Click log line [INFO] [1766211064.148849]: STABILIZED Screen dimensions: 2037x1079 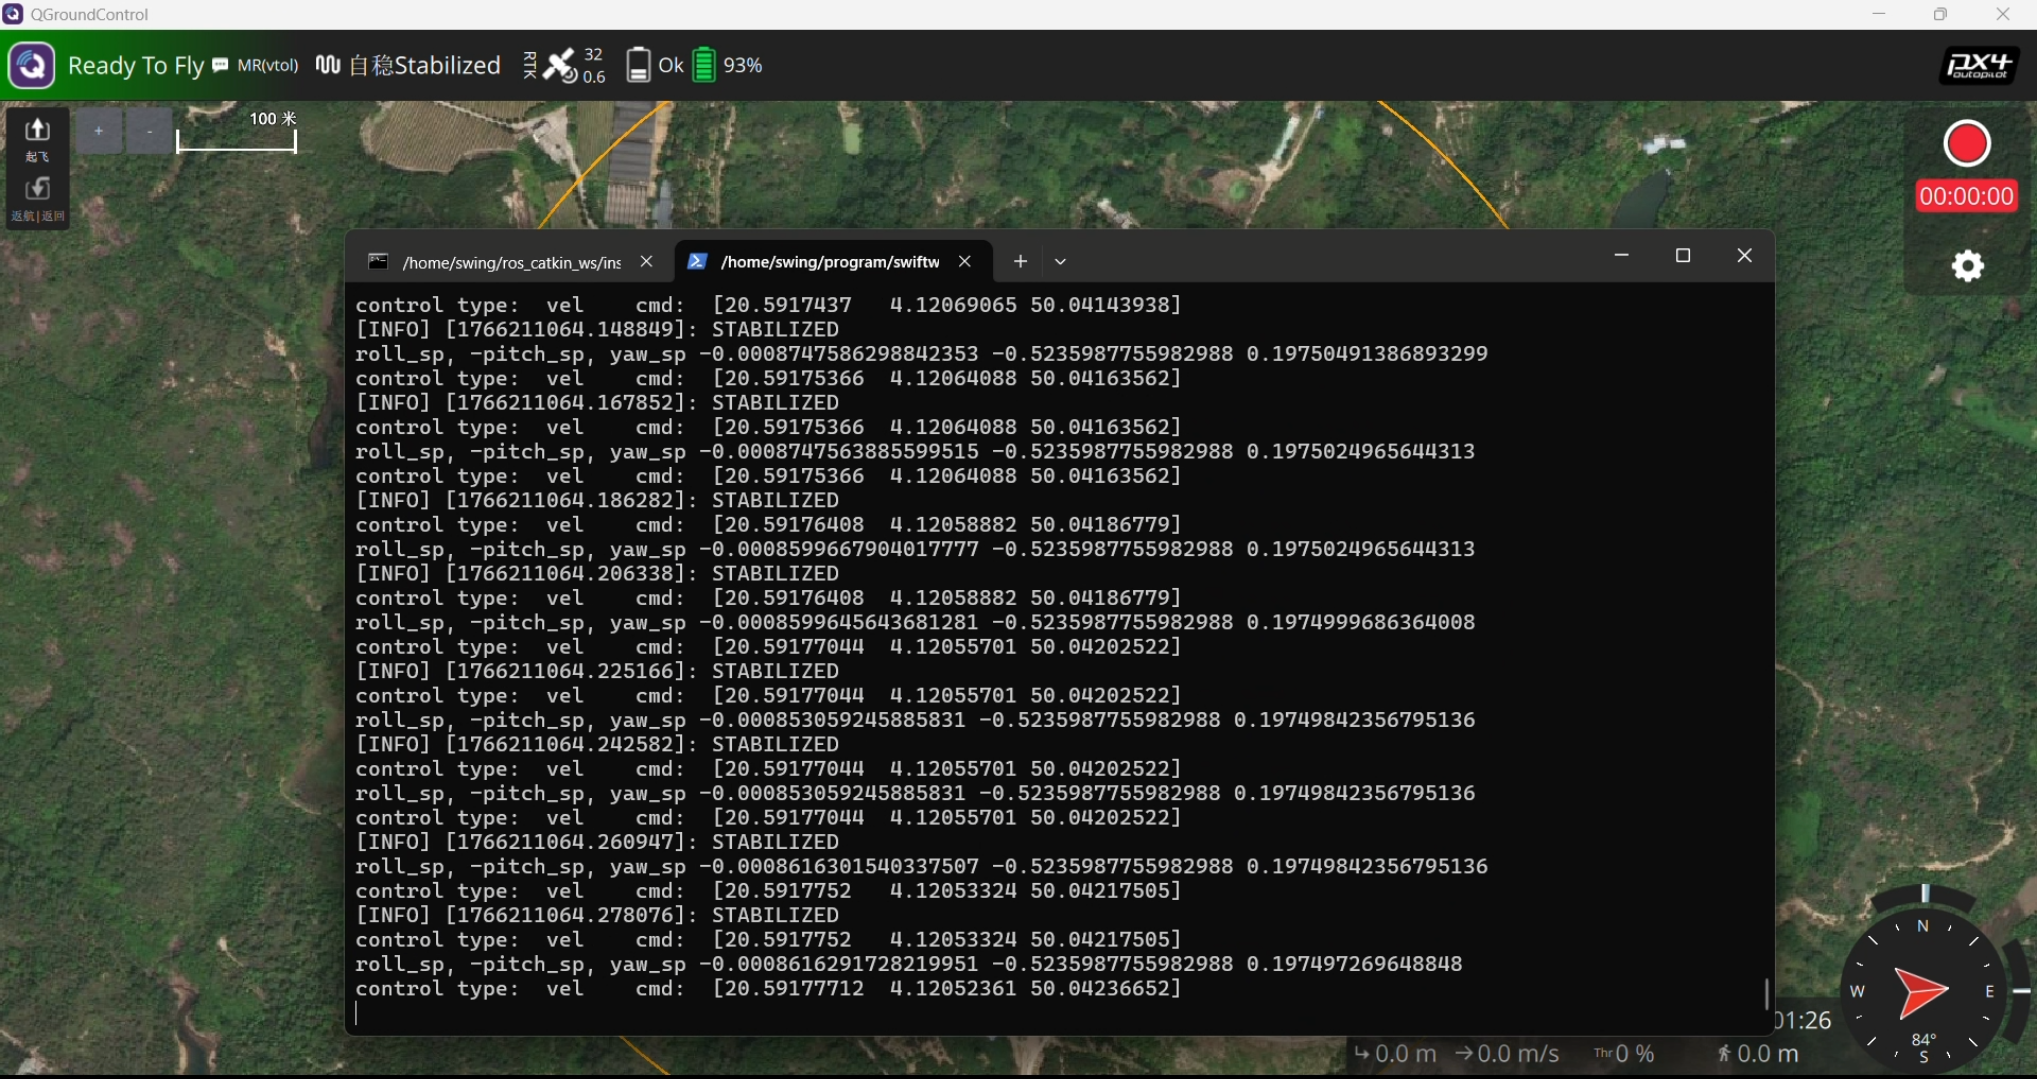pyautogui.click(x=597, y=330)
